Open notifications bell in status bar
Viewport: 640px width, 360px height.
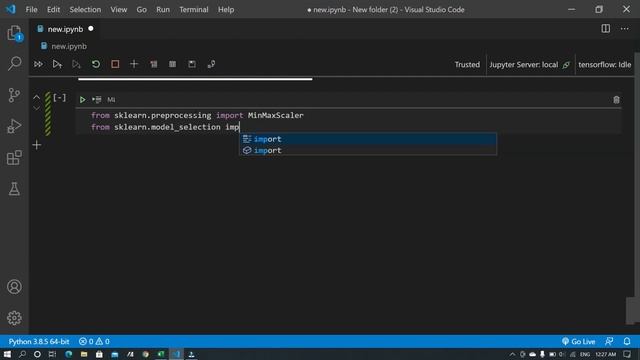pos(627,341)
